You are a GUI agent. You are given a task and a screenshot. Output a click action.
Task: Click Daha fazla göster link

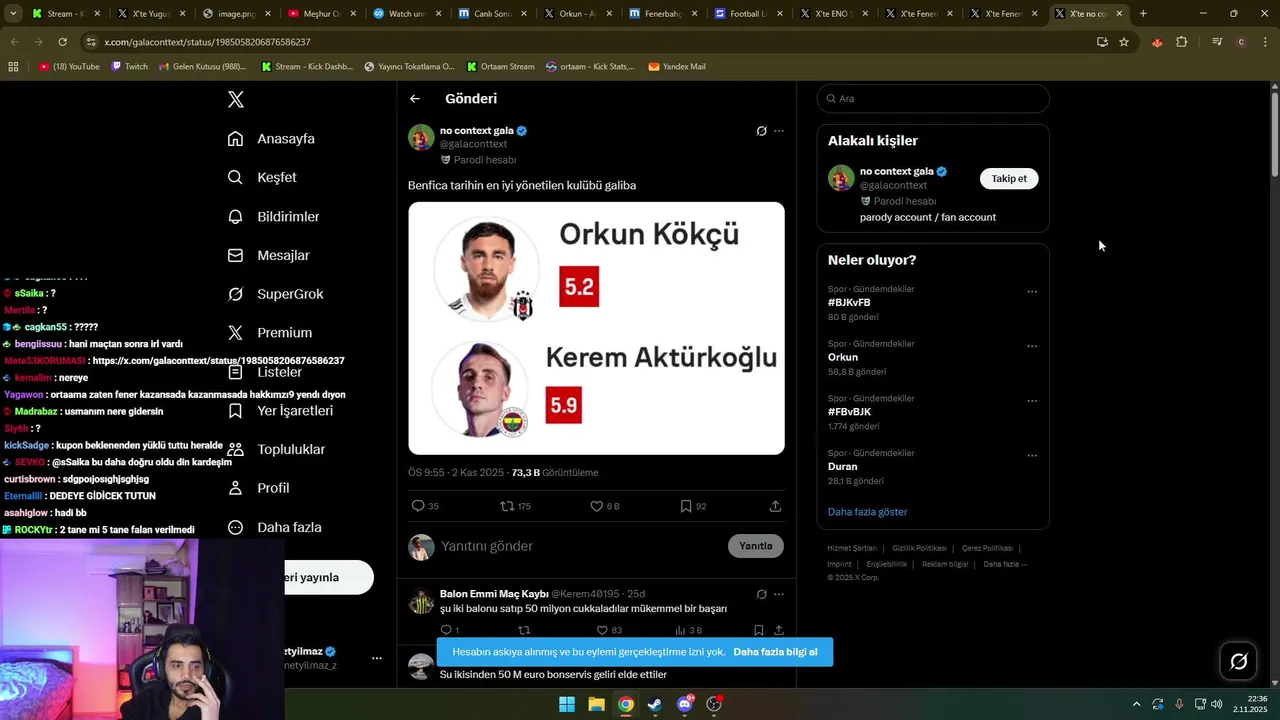coord(867,512)
